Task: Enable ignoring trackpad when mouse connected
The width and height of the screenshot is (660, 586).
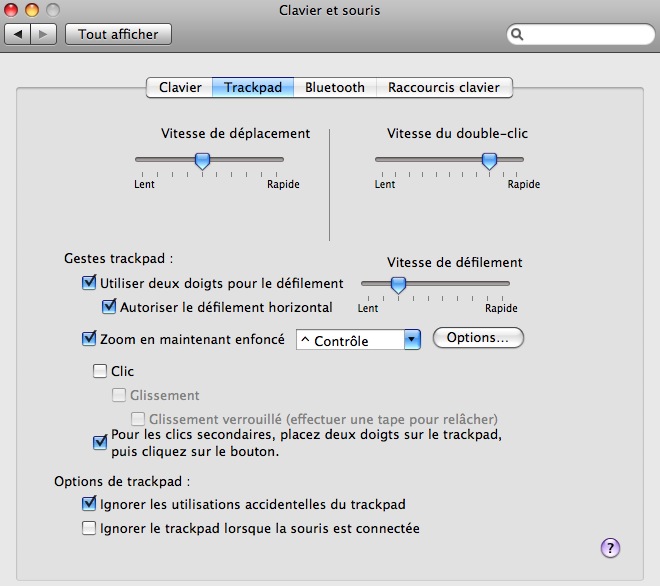Action: point(89,528)
